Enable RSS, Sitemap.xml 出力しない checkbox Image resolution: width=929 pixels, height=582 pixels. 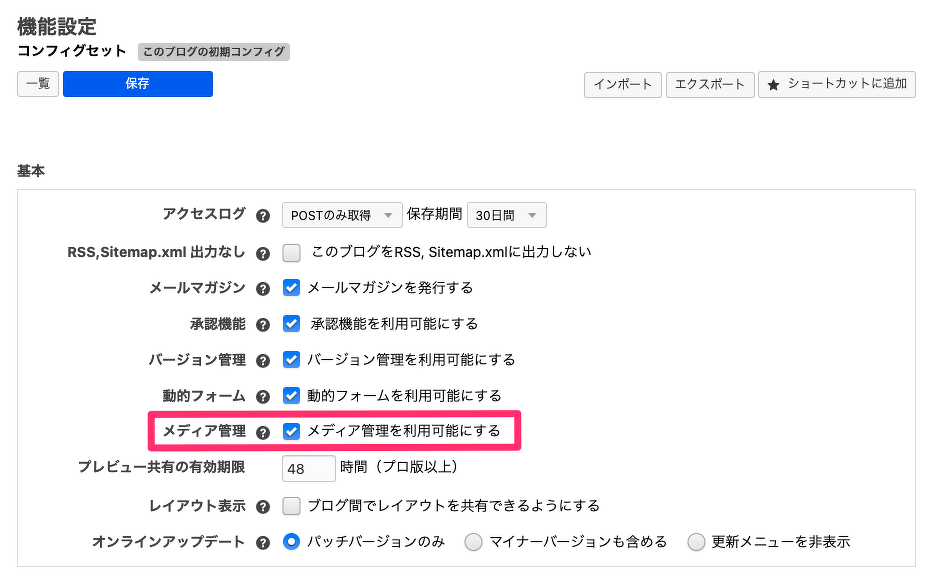[x=292, y=252]
